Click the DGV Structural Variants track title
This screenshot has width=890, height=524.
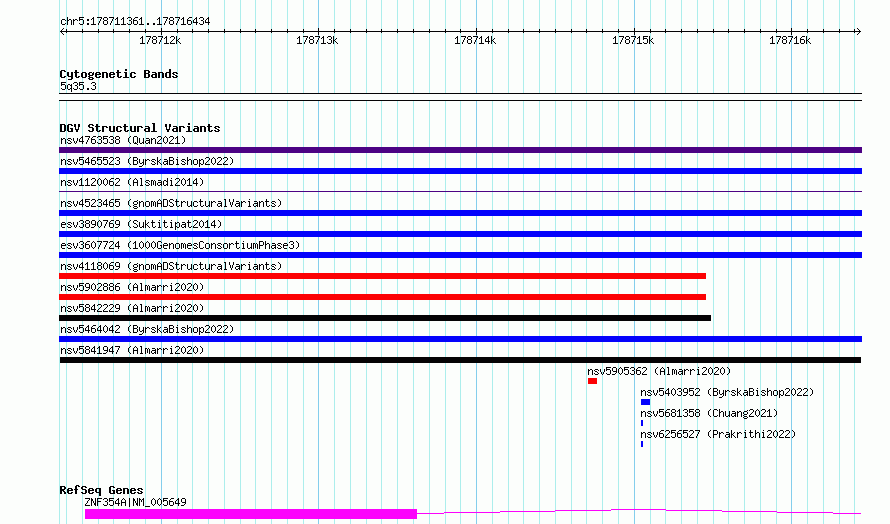click(140, 128)
